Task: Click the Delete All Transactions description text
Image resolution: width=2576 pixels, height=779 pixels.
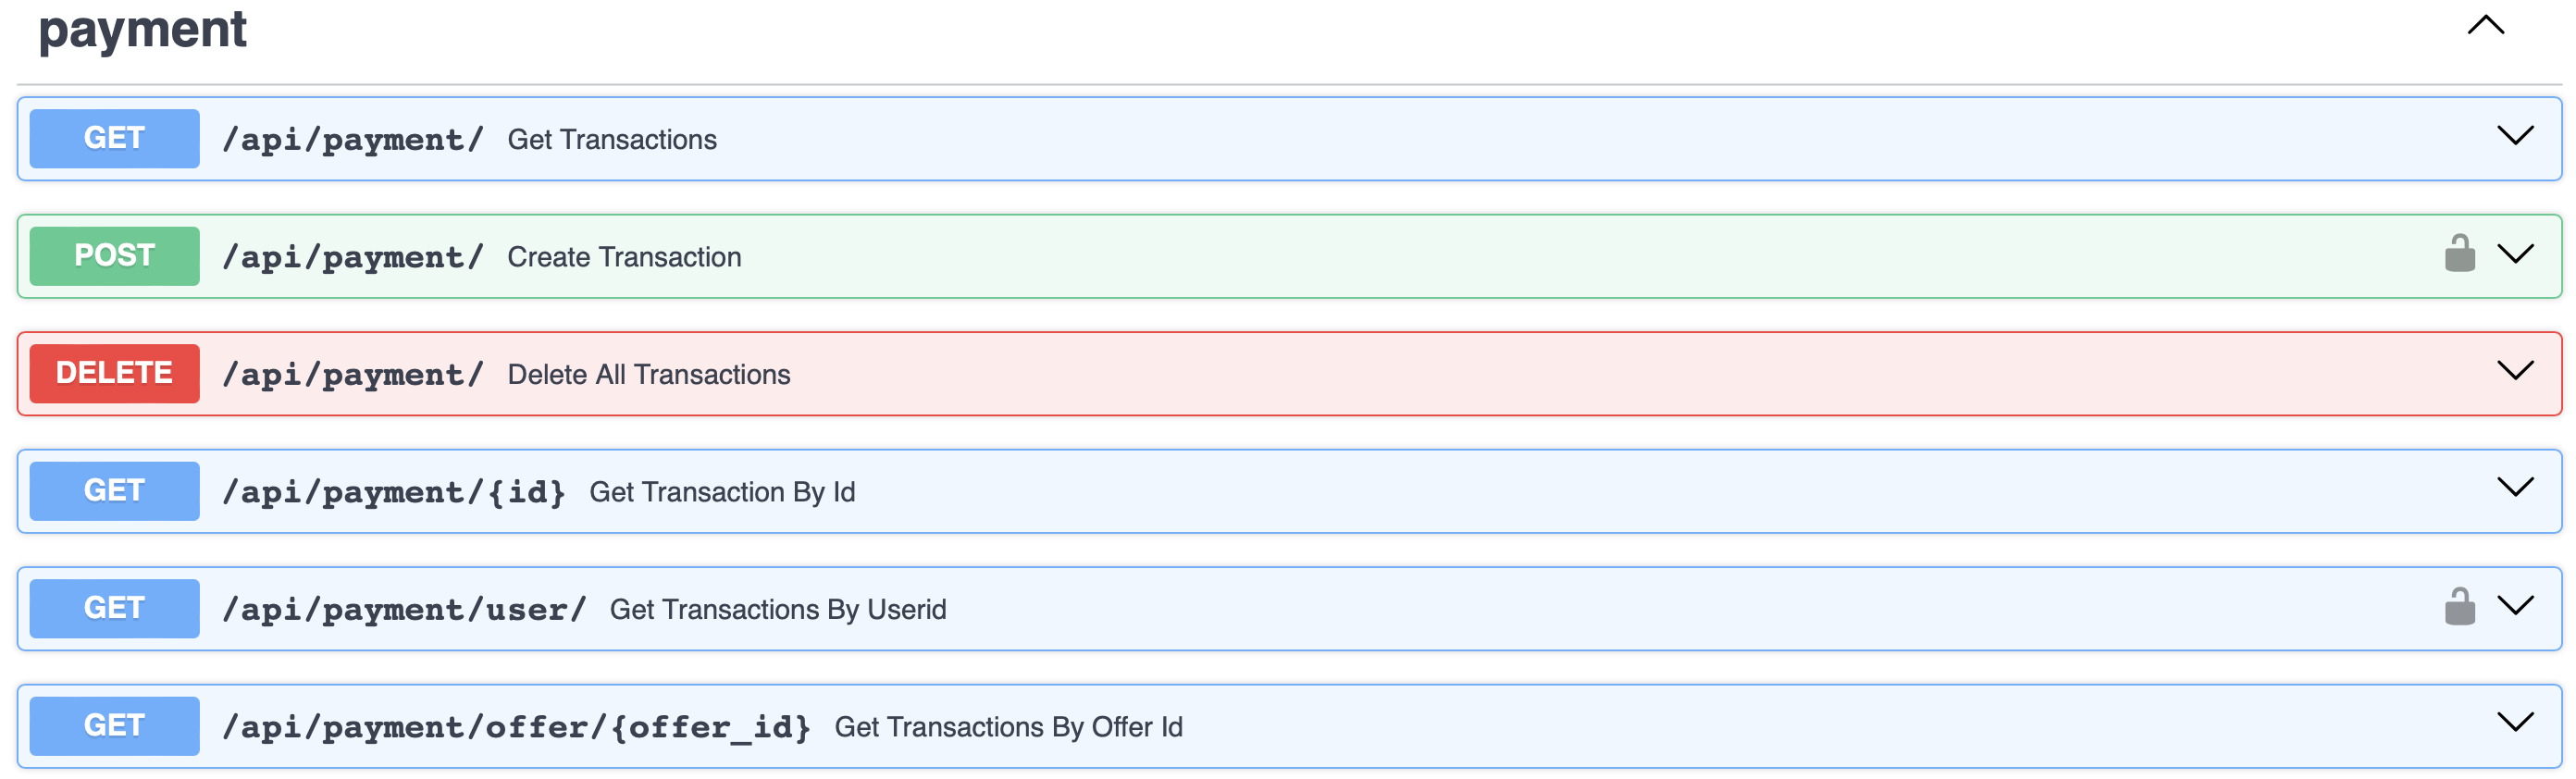Action: (648, 373)
